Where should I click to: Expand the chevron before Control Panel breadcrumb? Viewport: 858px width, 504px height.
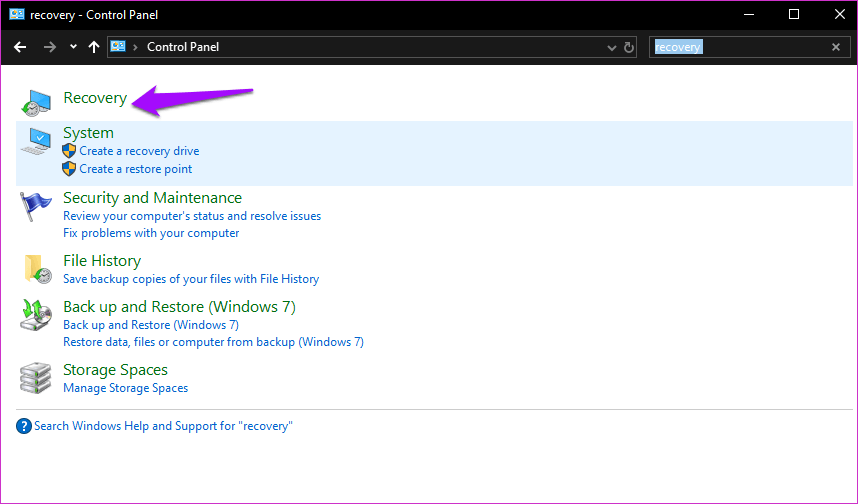click(135, 47)
